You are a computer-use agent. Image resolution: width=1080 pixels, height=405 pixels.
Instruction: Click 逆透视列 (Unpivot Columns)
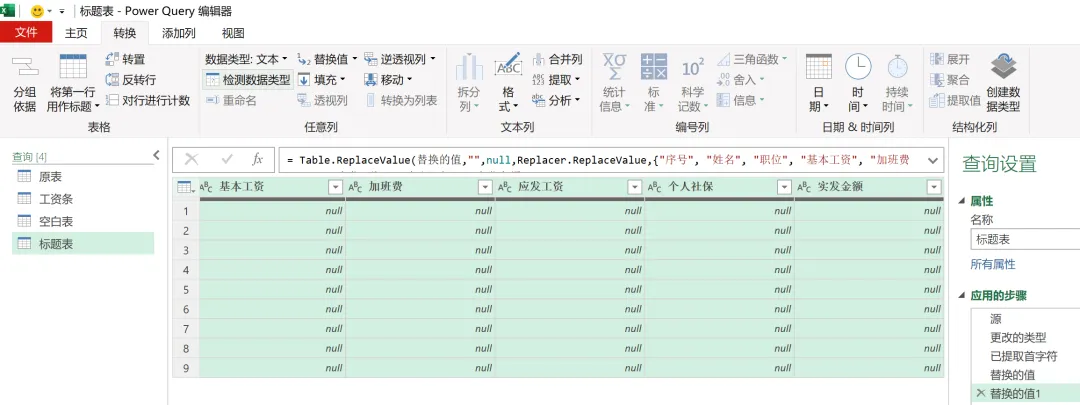[399, 59]
